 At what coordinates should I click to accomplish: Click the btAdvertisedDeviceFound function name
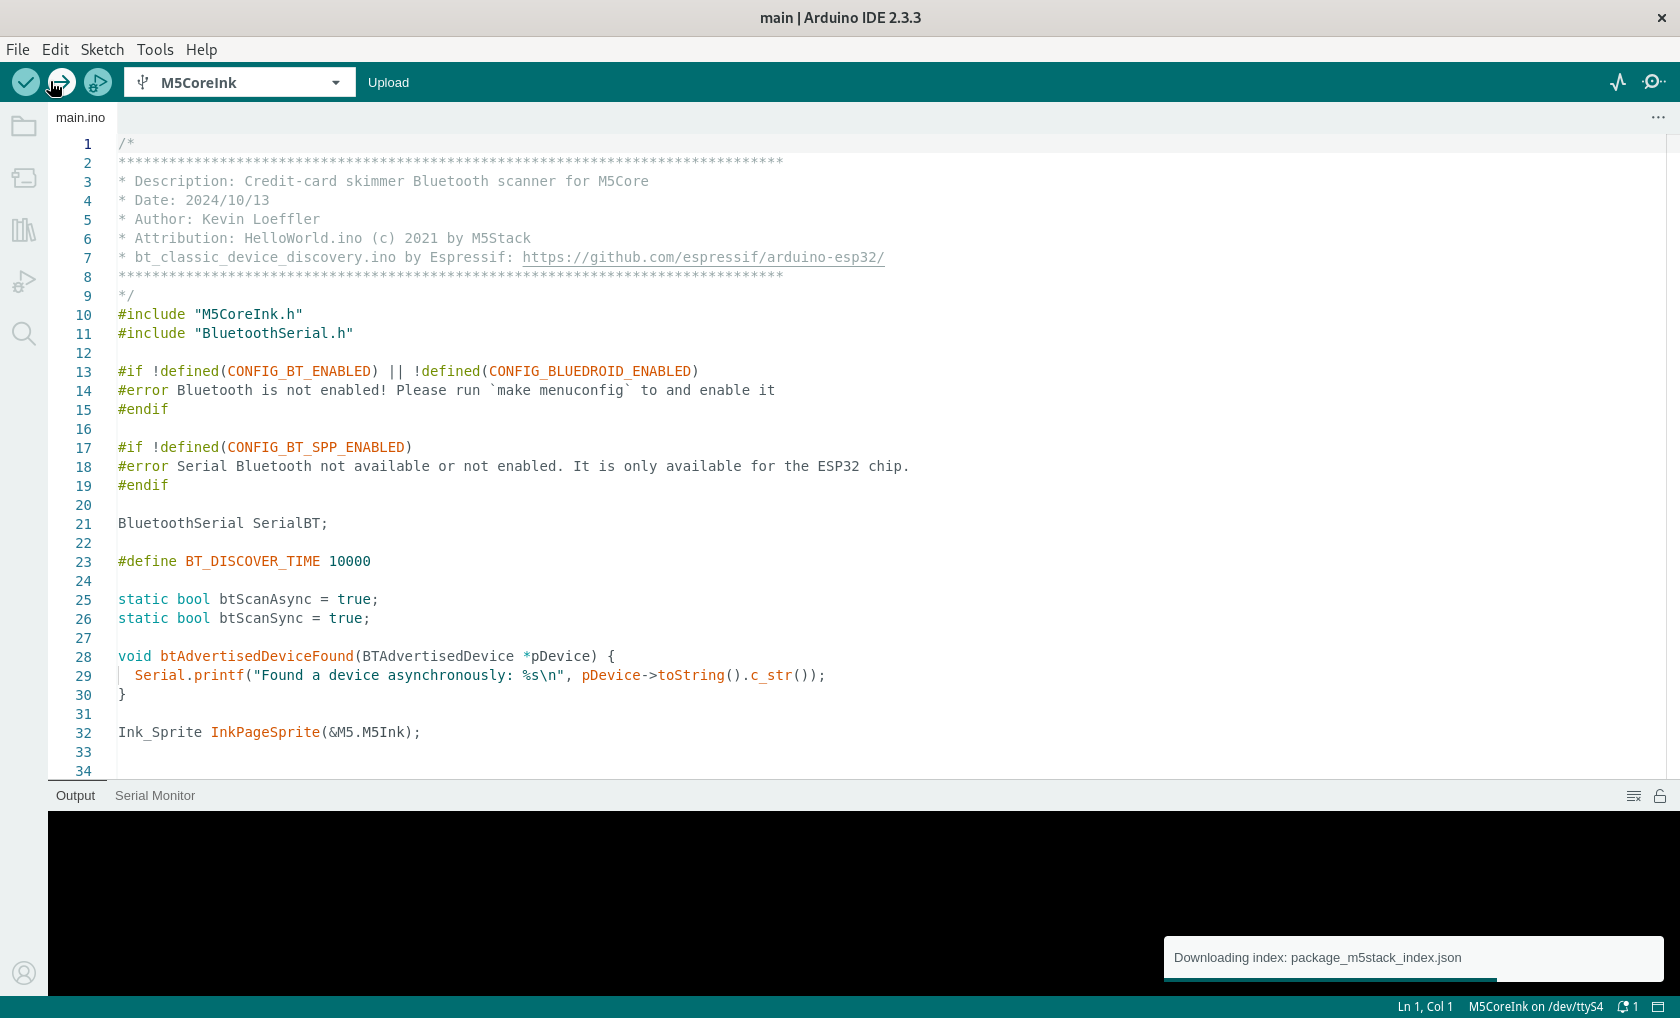click(x=257, y=656)
